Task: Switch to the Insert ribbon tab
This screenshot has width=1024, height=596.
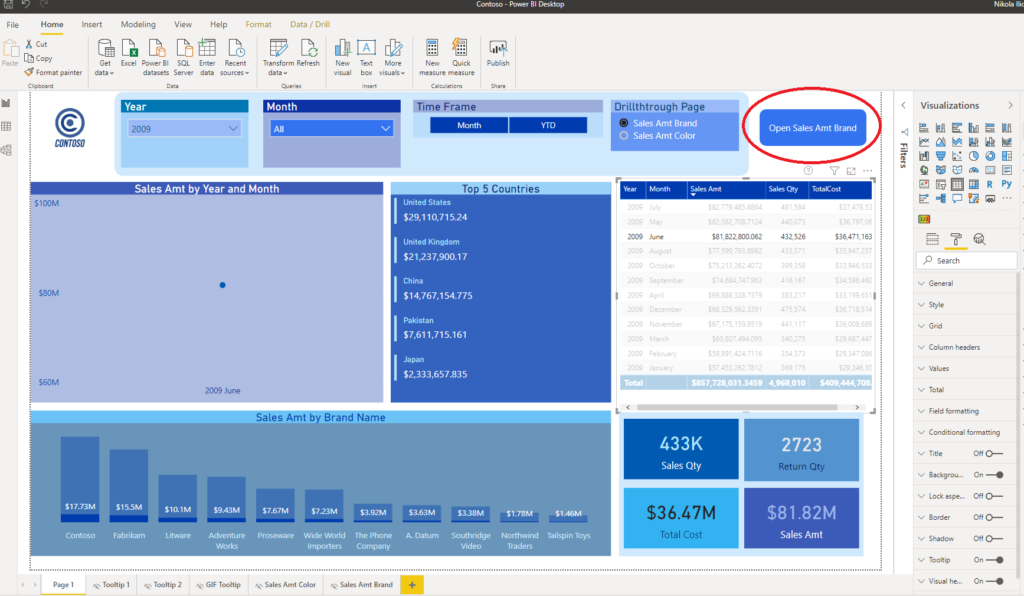Action: click(x=91, y=25)
